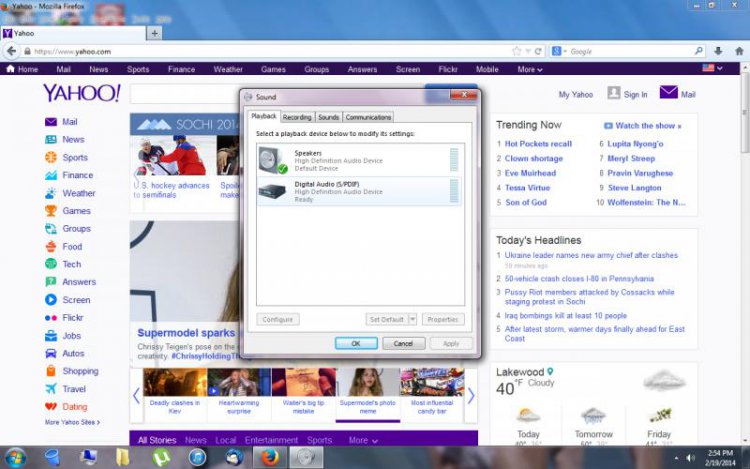Click the News icon in the Yahoo sidebar
Image resolution: width=750 pixels, height=469 pixels.
click(x=51, y=140)
